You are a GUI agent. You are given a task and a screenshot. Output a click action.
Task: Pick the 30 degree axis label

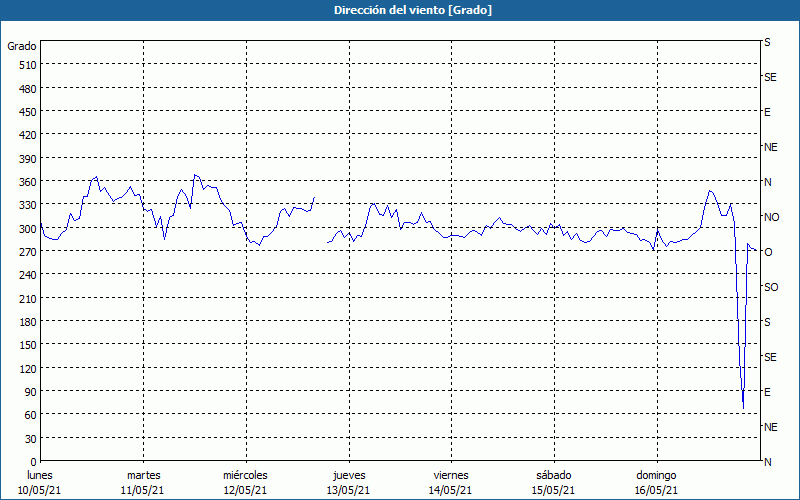31,439
